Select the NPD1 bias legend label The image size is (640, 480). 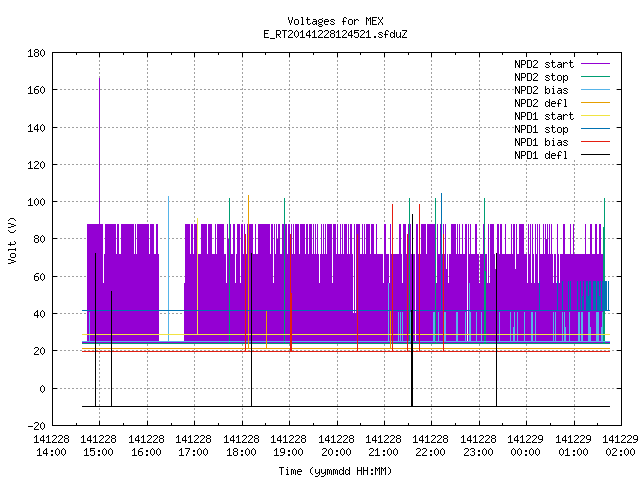pos(541,142)
